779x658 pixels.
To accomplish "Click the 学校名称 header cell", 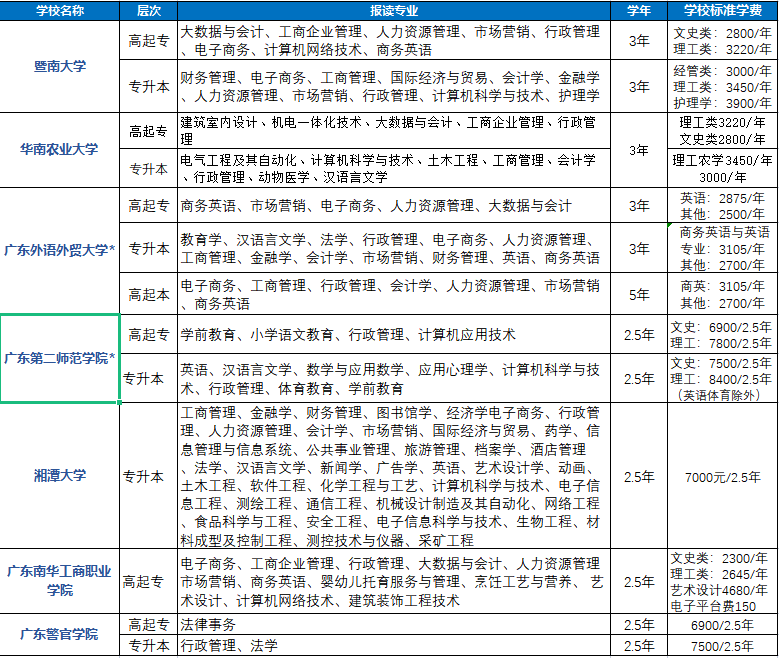I will click(x=60, y=10).
